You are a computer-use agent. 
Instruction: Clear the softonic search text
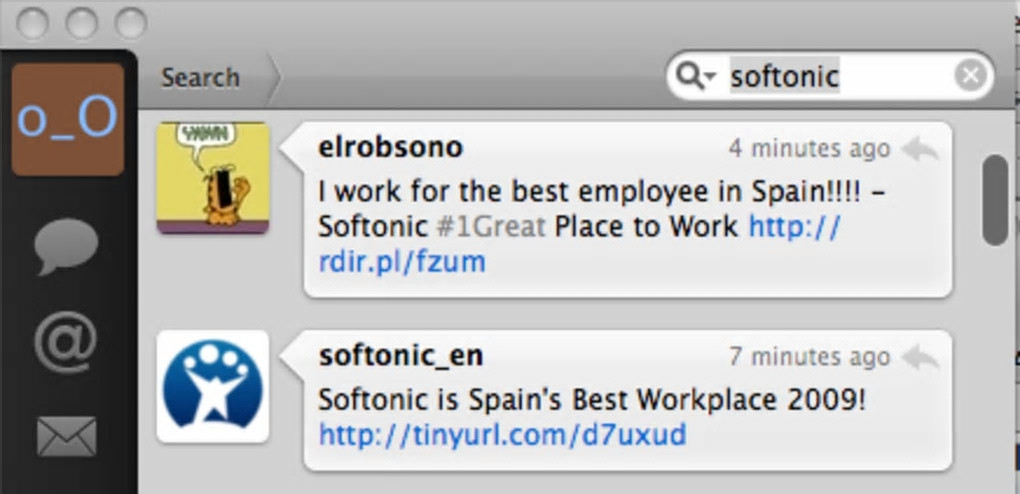pyautogui.click(x=969, y=76)
